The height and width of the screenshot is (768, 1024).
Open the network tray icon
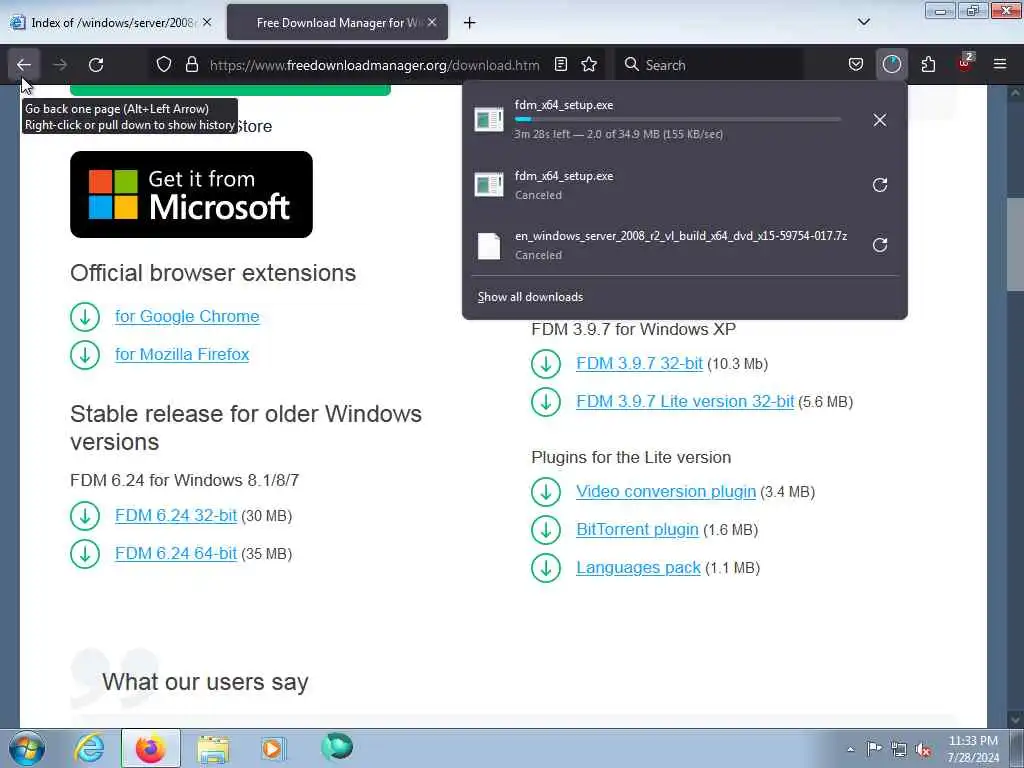coord(899,750)
